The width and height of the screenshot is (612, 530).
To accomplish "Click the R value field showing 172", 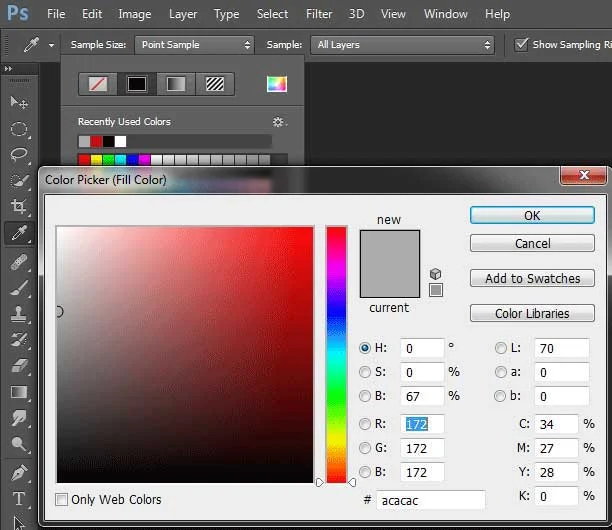I will click(x=422, y=424).
